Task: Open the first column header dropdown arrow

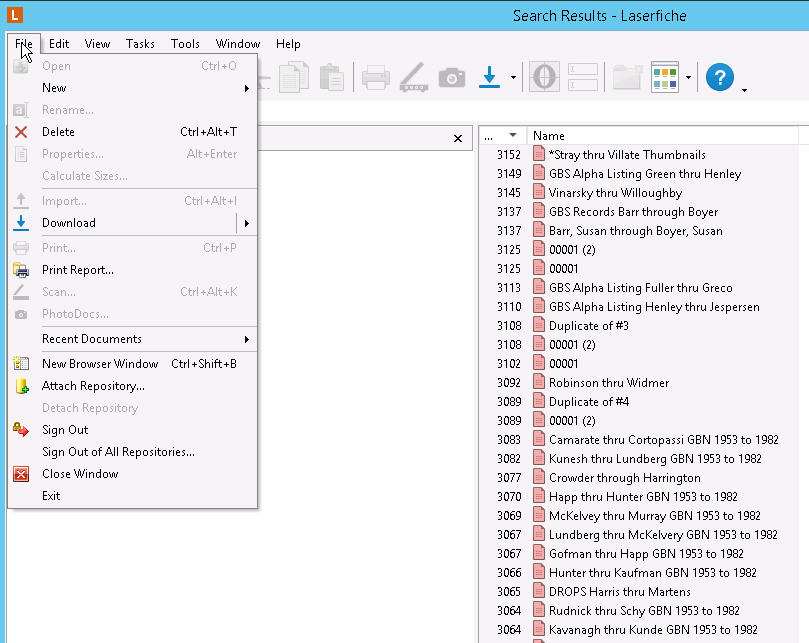Action: point(512,135)
